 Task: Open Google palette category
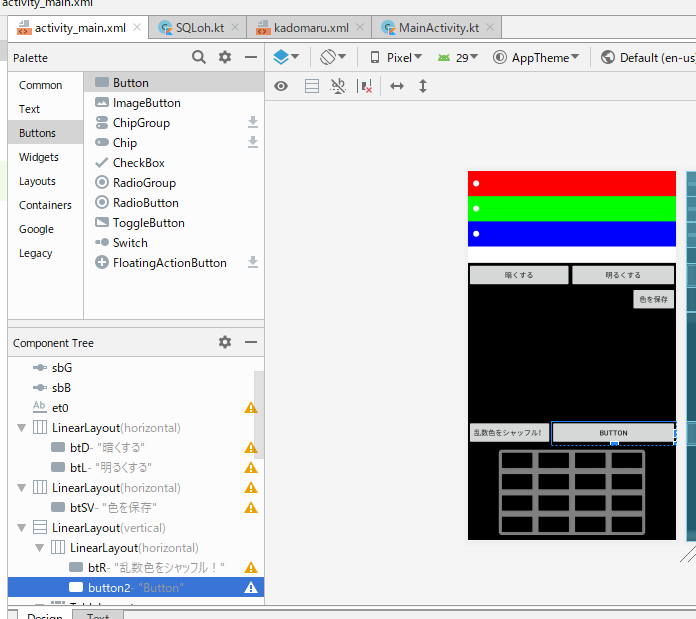[45, 229]
